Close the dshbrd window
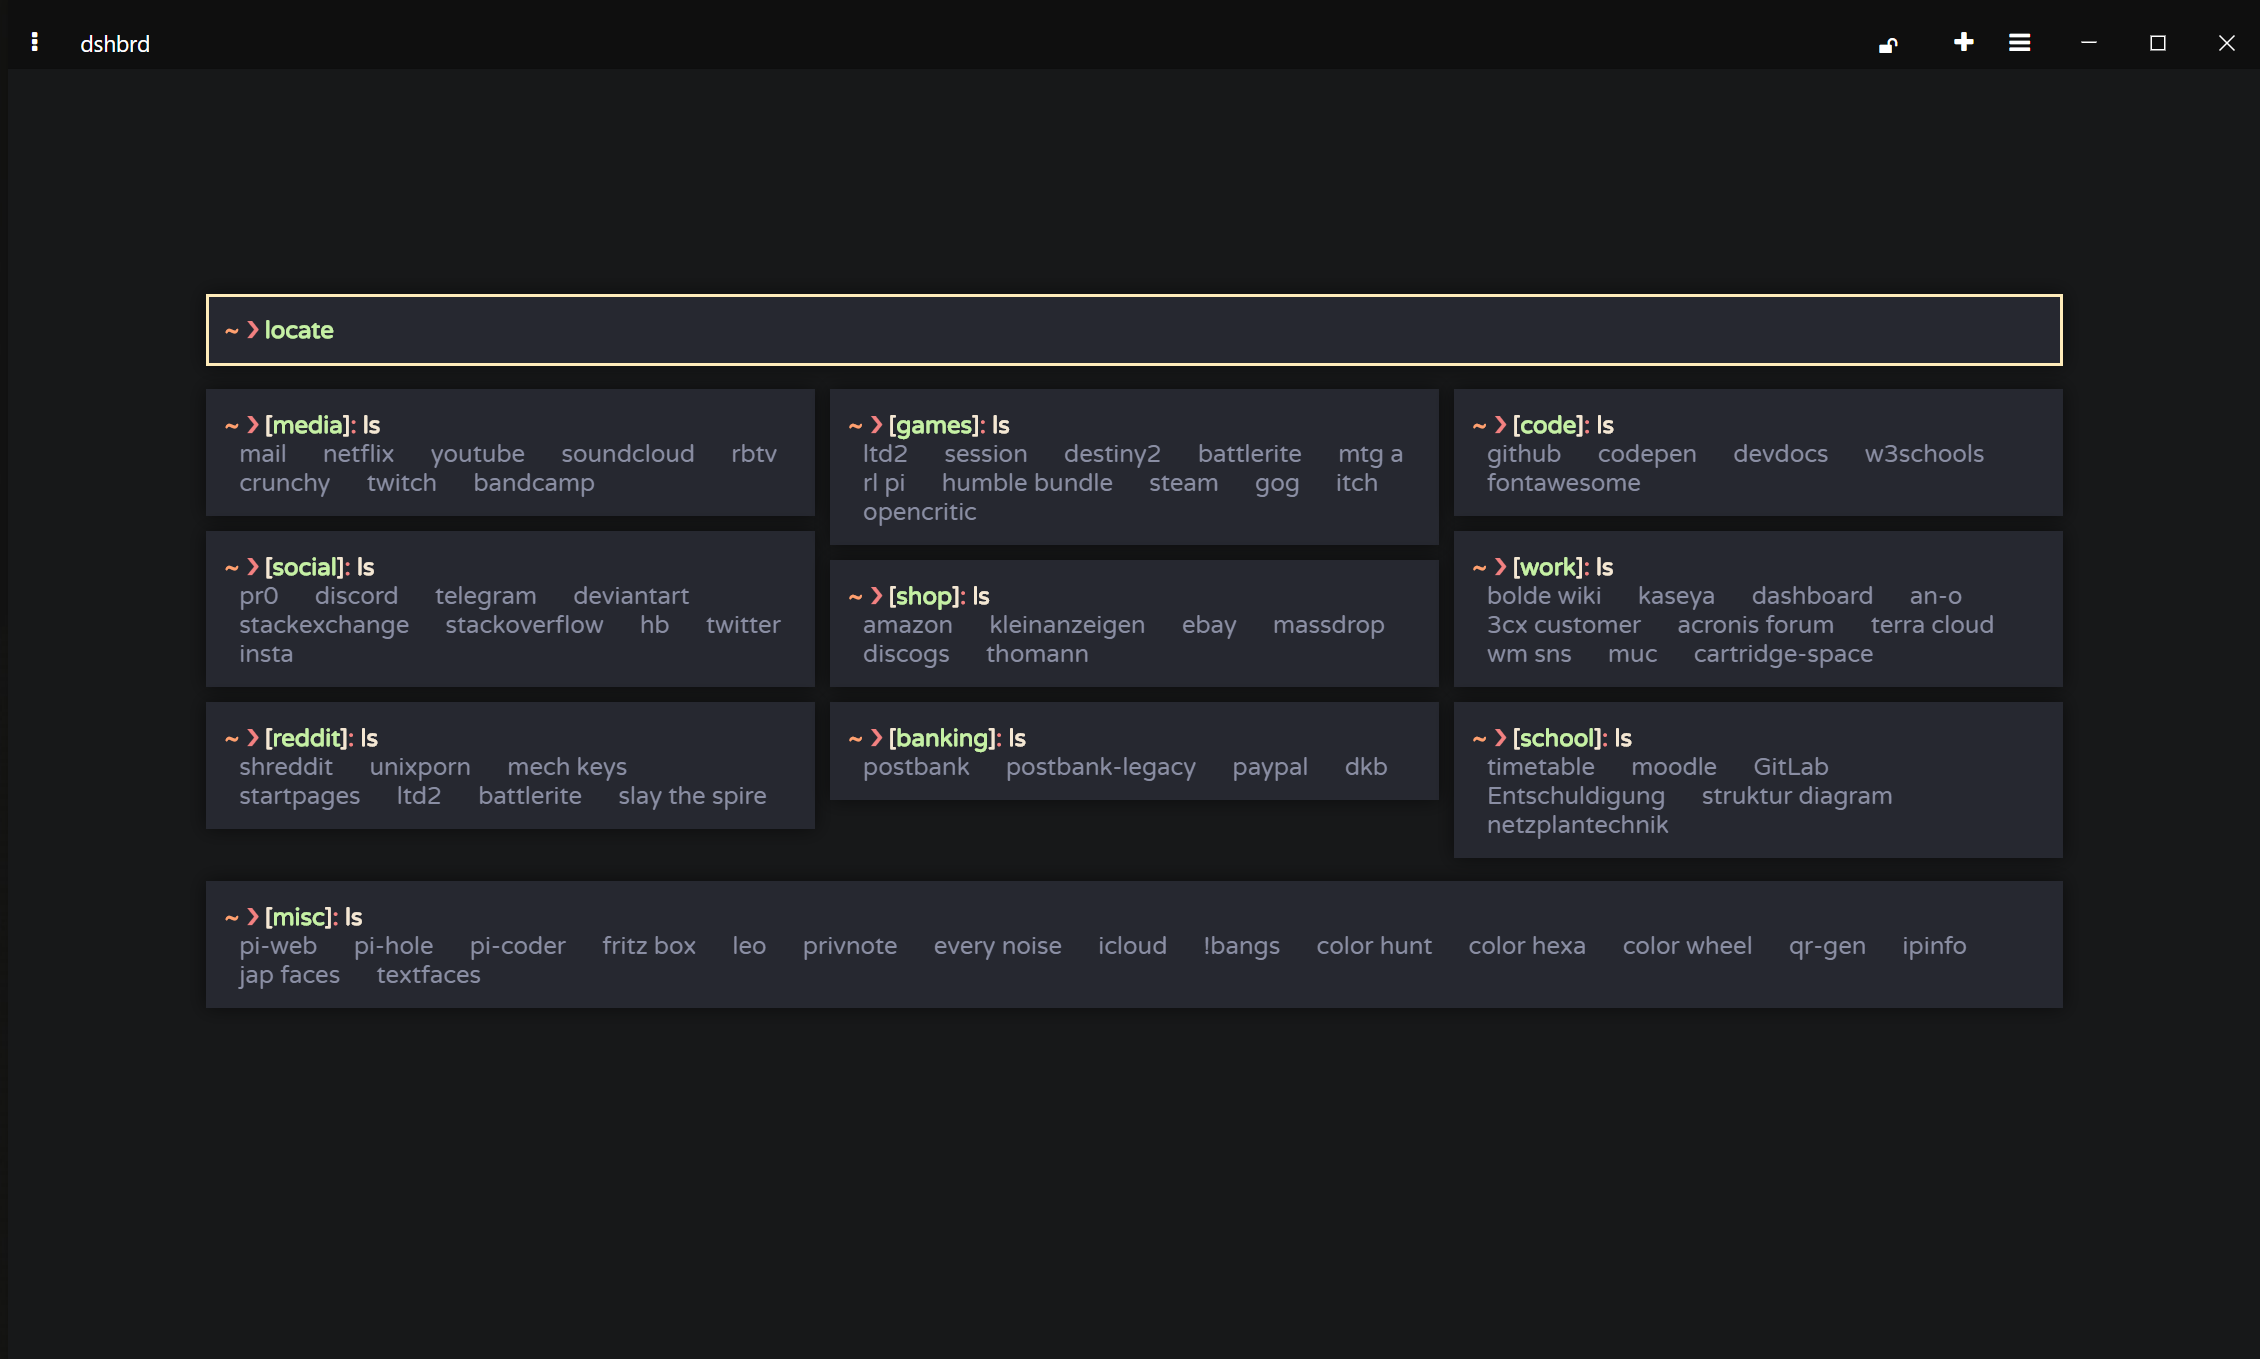Image resolution: width=2260 pixels, height=1359 pixels. (2226, 43)
